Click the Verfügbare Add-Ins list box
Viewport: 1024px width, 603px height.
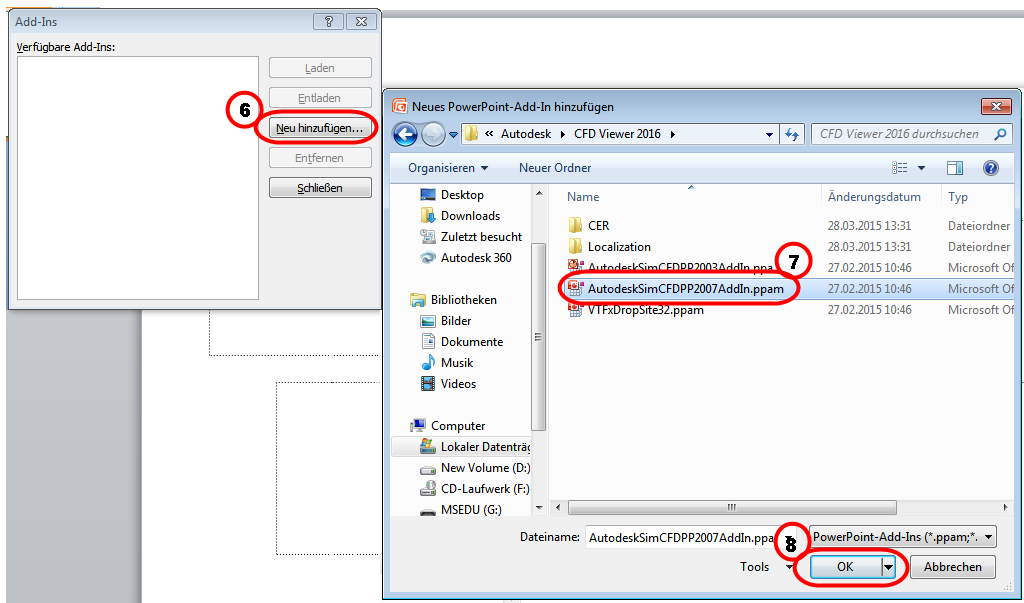click(138, 178)
